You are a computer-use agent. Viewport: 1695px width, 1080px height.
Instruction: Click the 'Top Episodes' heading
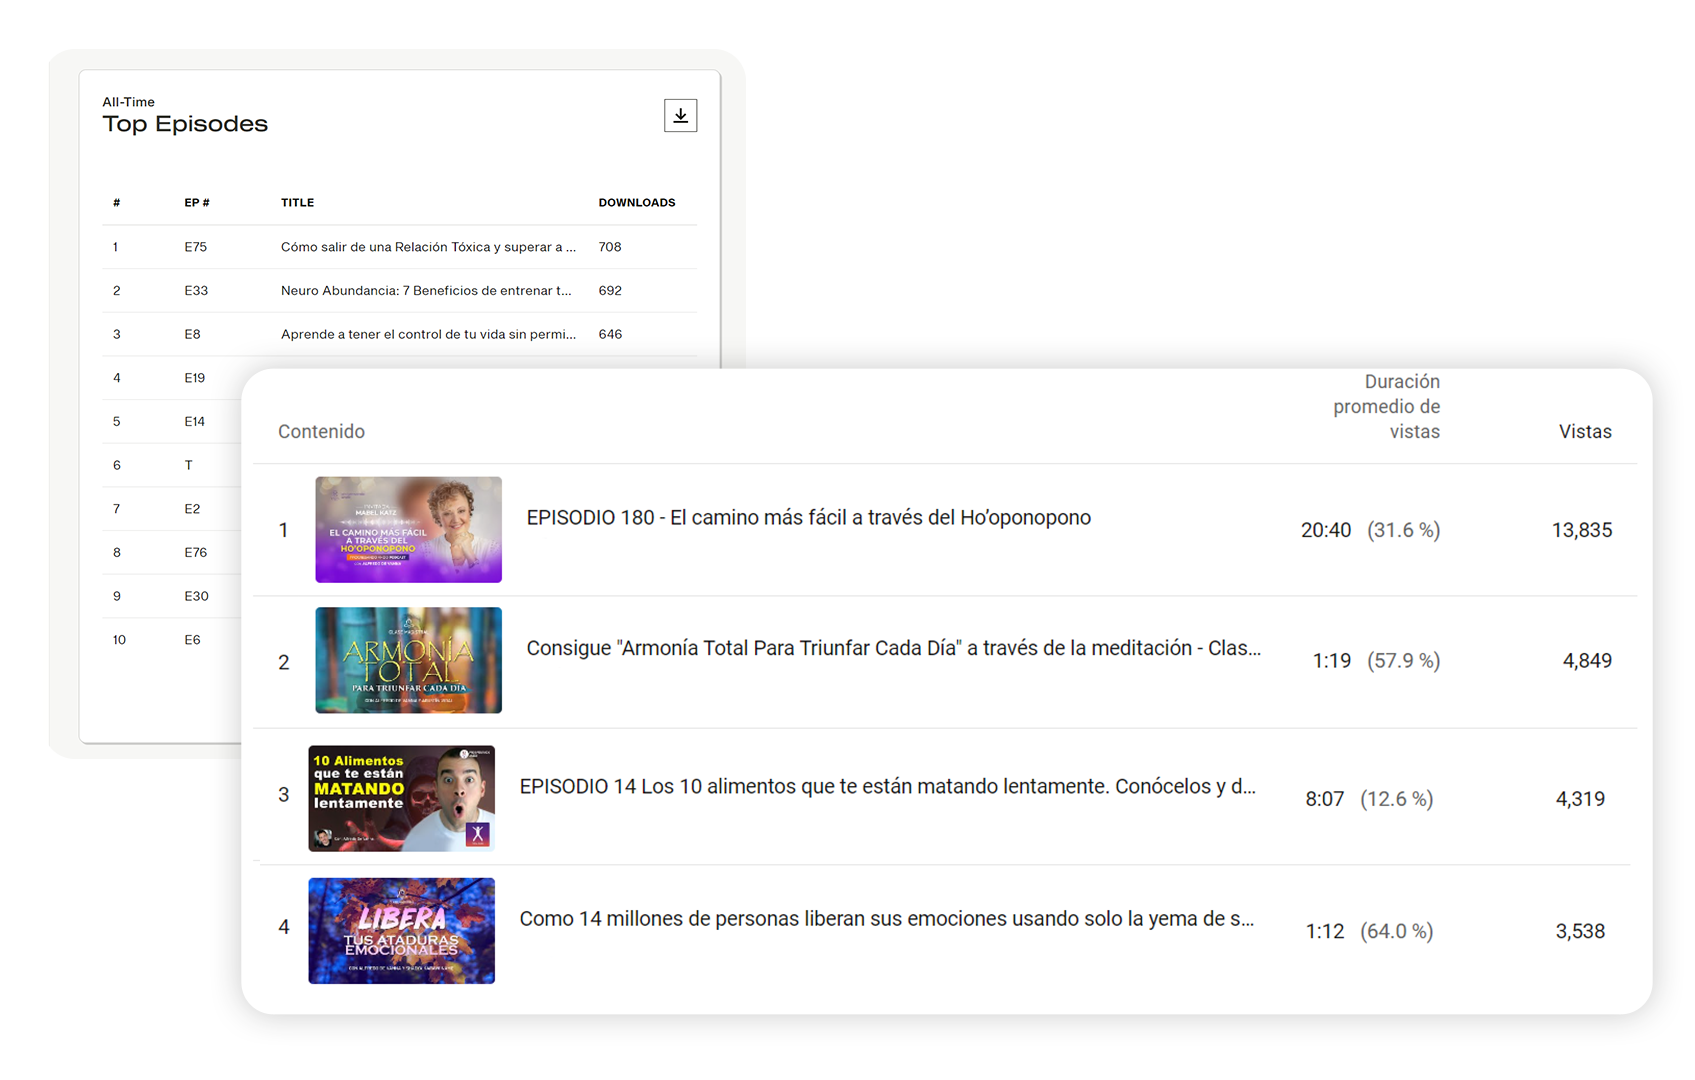[185, 124]
